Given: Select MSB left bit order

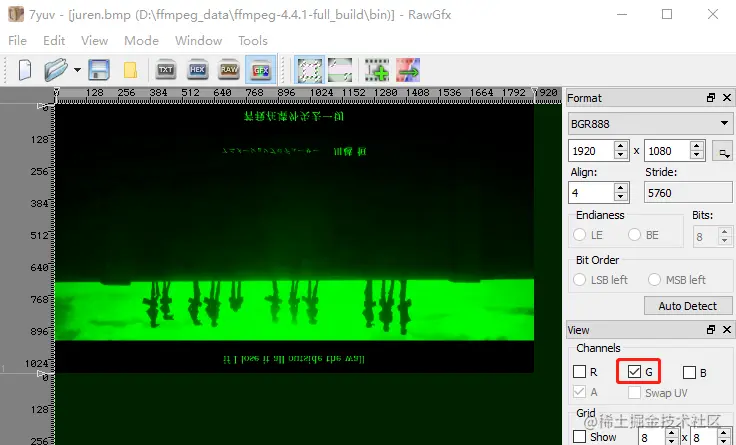Looking at the screenshot, I should tap(654, 280).
